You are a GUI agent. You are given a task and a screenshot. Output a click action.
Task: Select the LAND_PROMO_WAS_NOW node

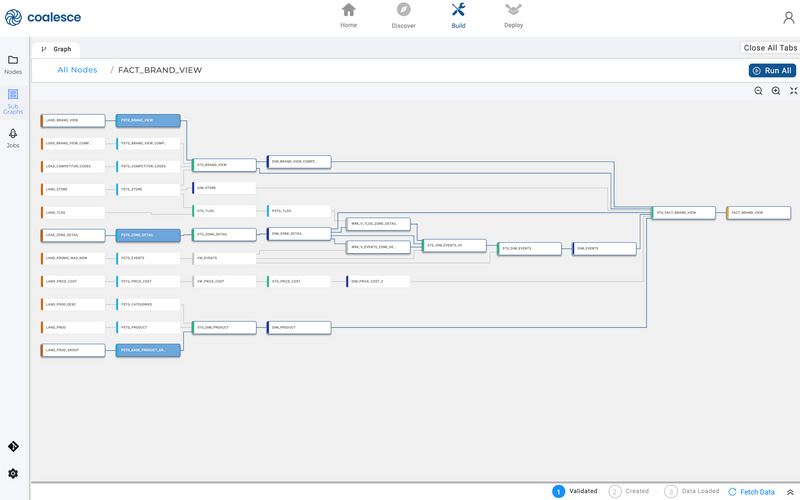(x=73, y=258)
